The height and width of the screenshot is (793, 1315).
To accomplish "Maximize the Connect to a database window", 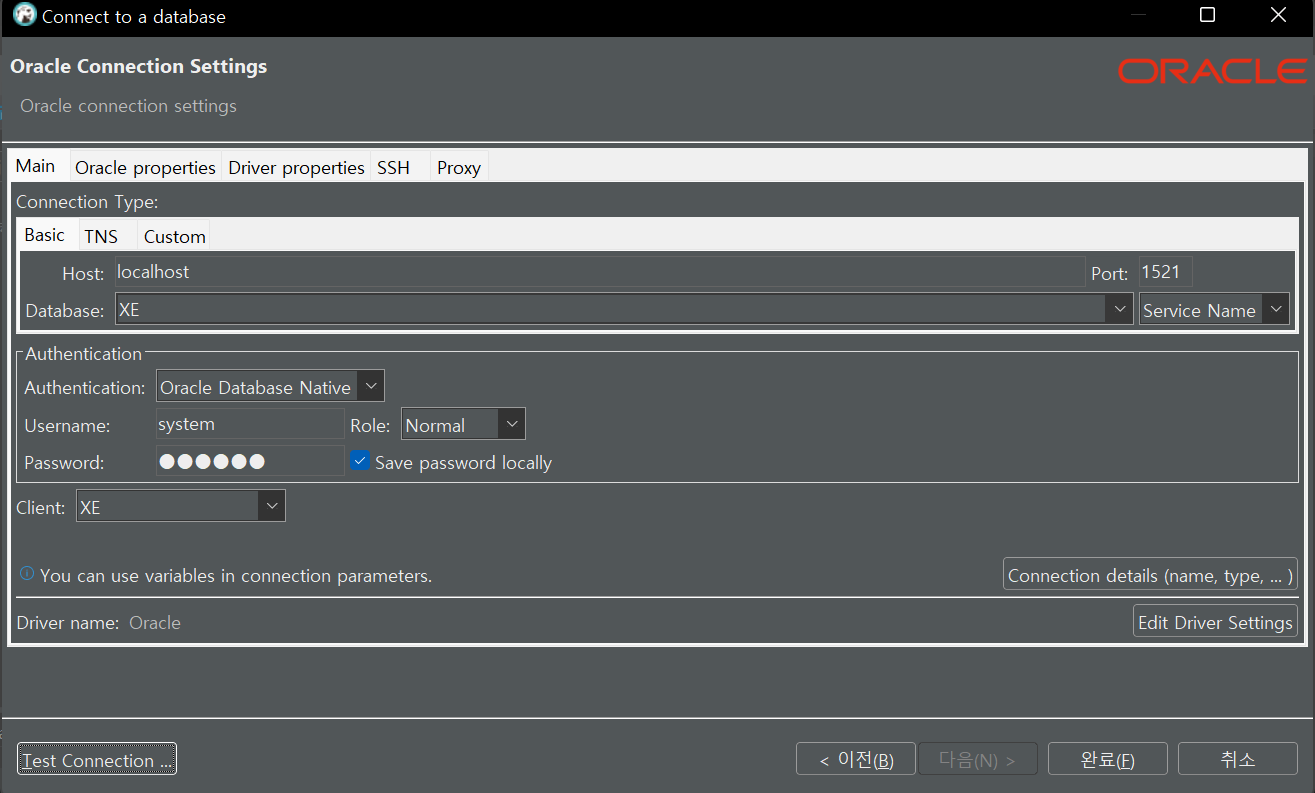I will click(x=1207, y=15).
